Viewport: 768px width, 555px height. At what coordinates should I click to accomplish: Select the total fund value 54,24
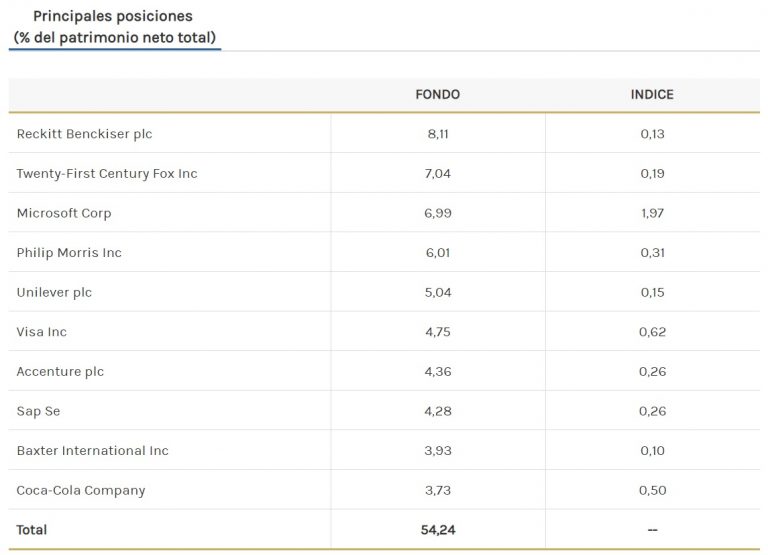438,530
